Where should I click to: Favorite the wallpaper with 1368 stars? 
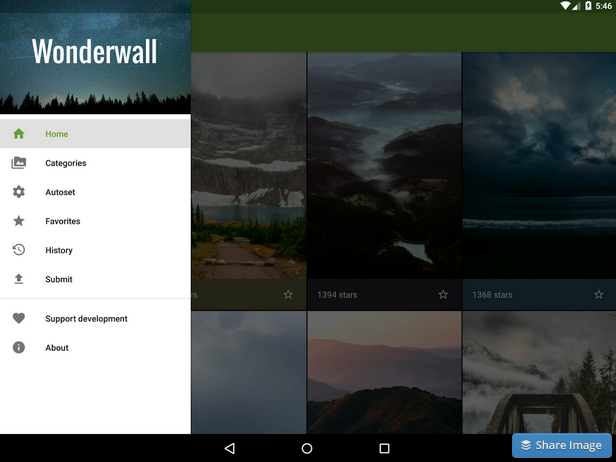(x=598, y=294)
